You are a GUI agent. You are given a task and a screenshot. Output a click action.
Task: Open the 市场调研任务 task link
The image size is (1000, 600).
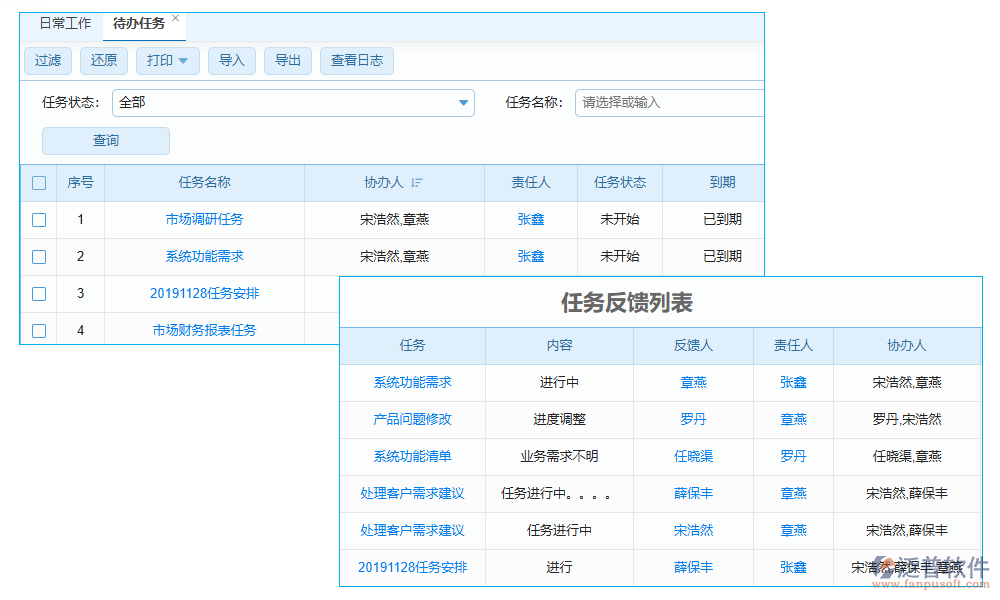pyautogui.click(x=205, y=220)
